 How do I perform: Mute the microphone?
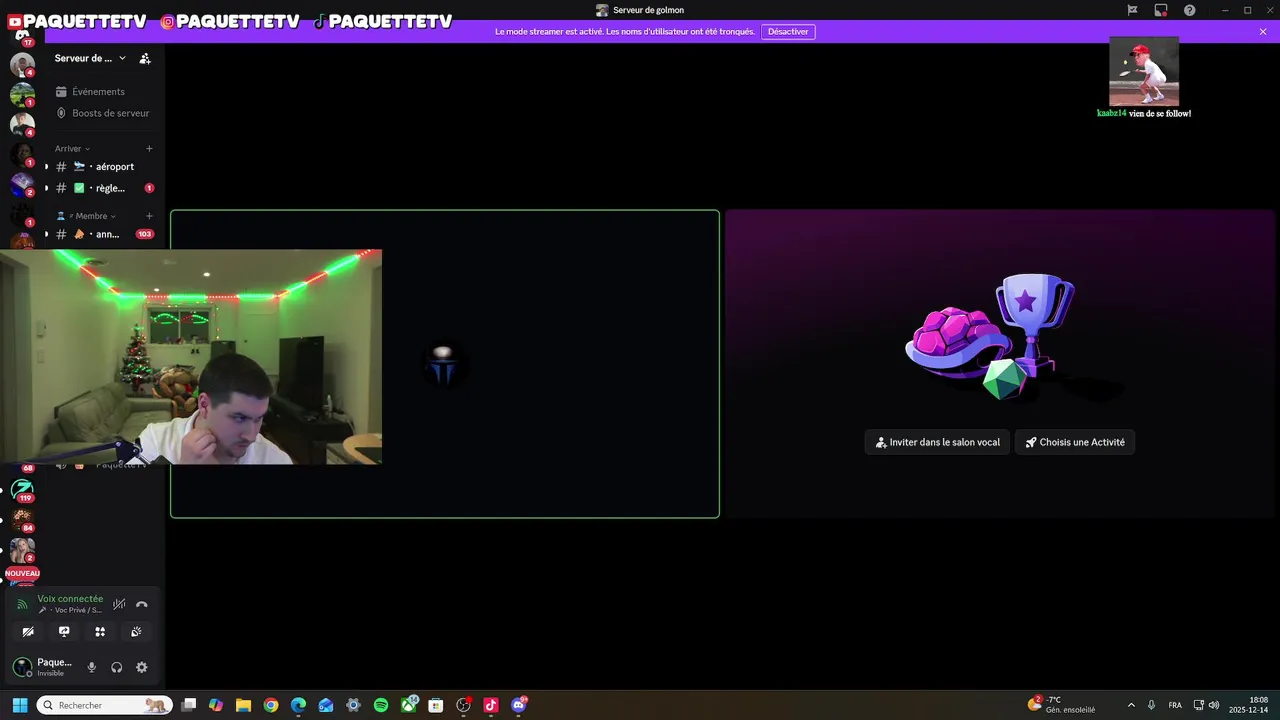point(92,667)
